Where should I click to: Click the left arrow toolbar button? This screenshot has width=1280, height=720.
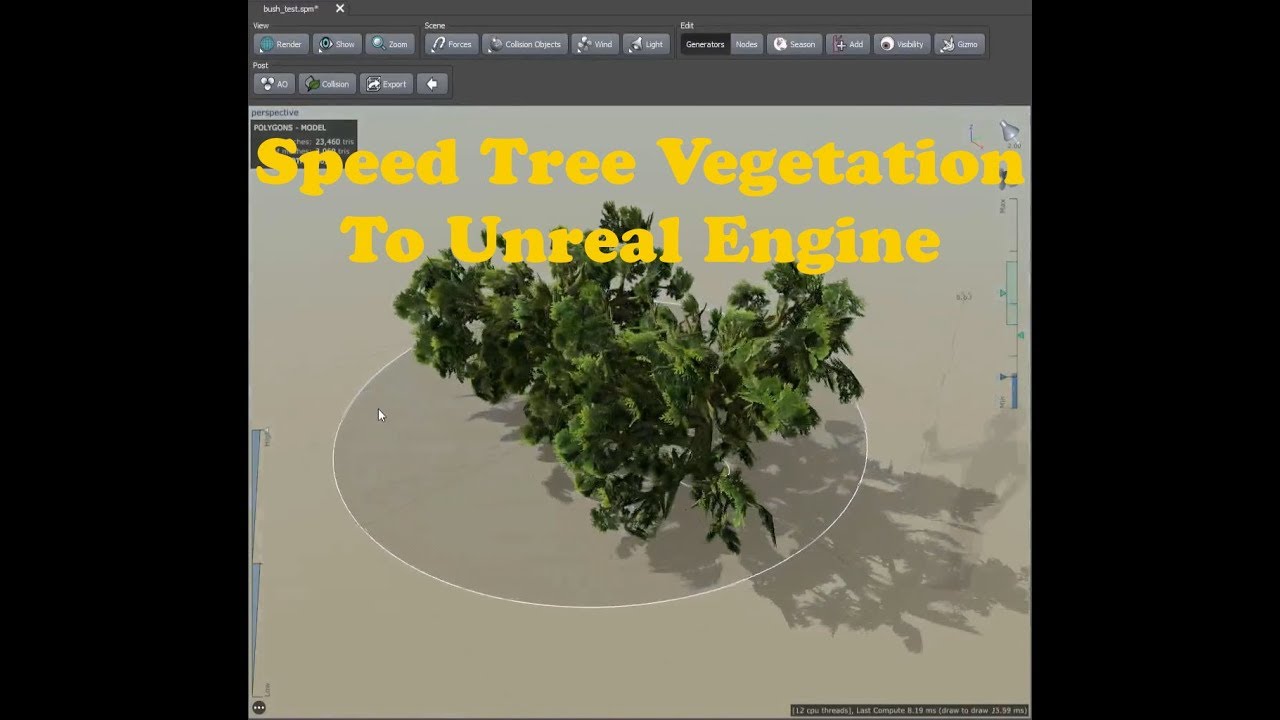point(432,84)
